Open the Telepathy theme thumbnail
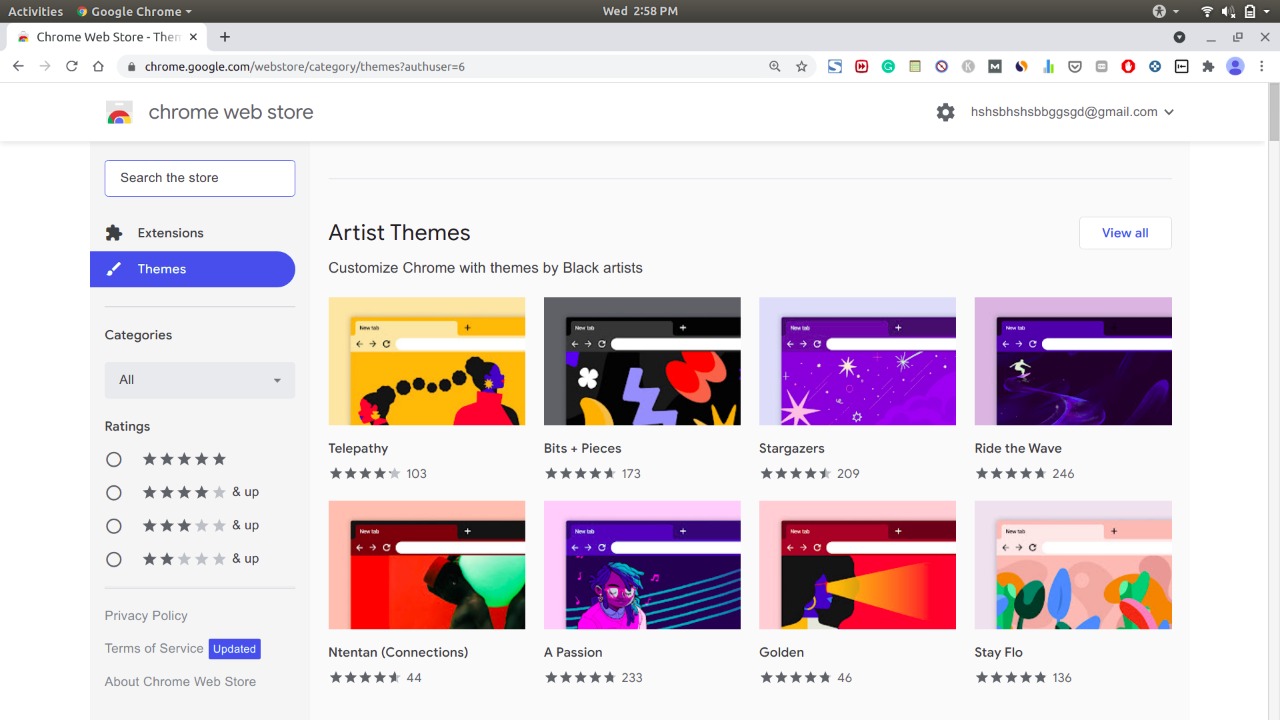 point(427,361)
